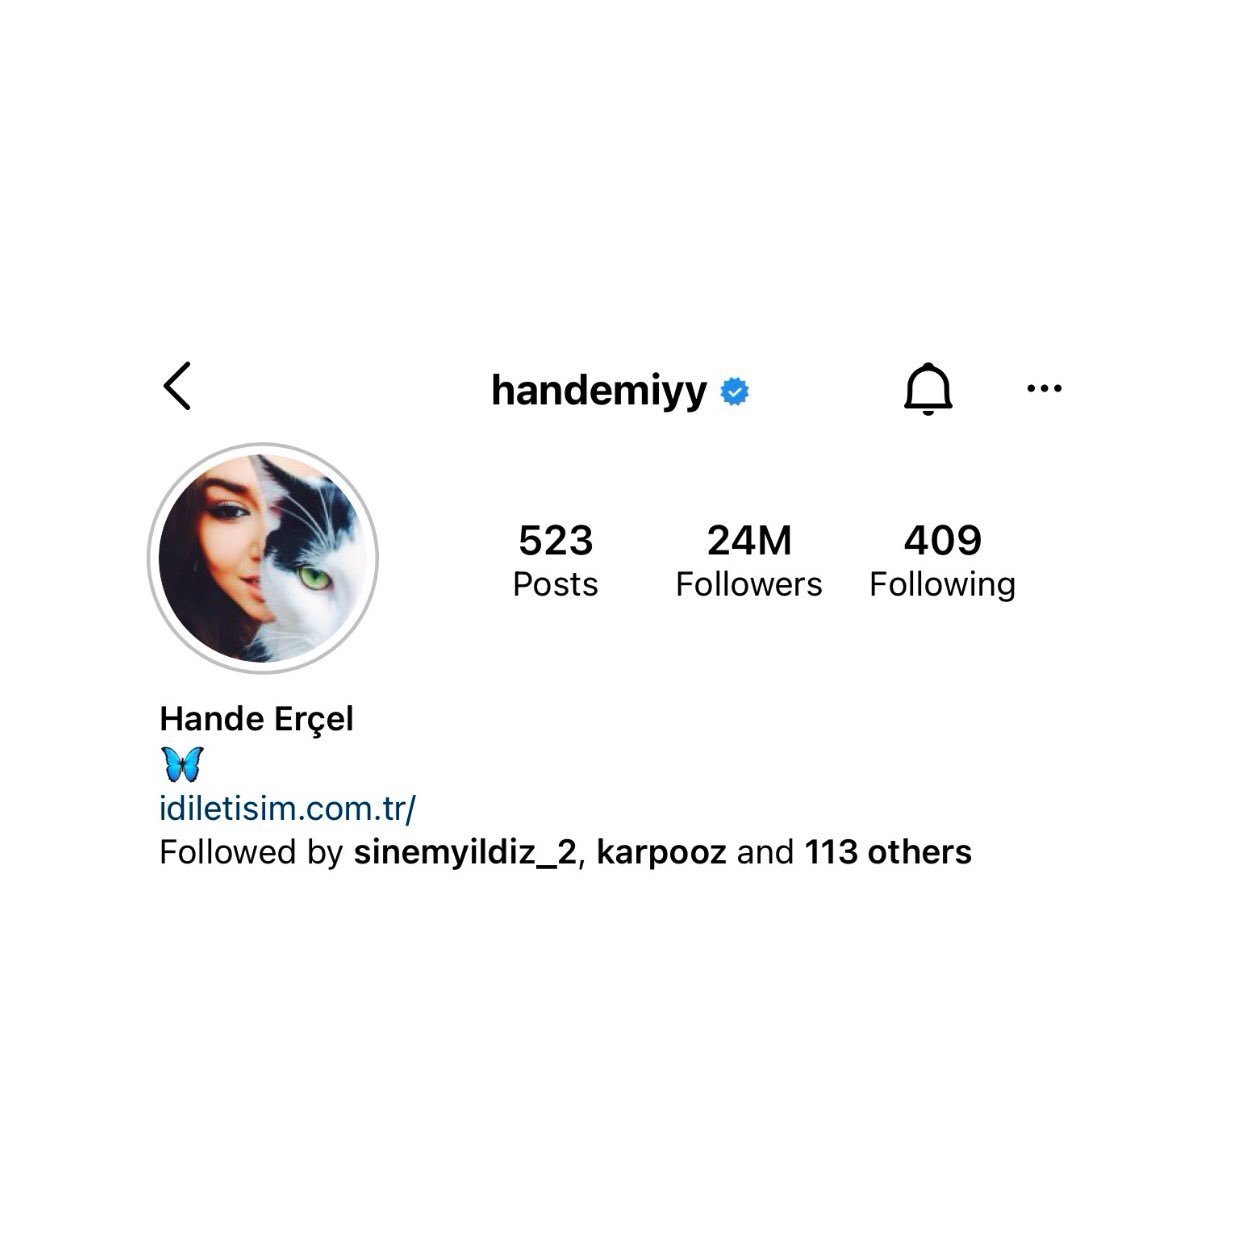View the 113 others mutual followers
The height and width of the screenshot is (1242, 1242).
888,852
